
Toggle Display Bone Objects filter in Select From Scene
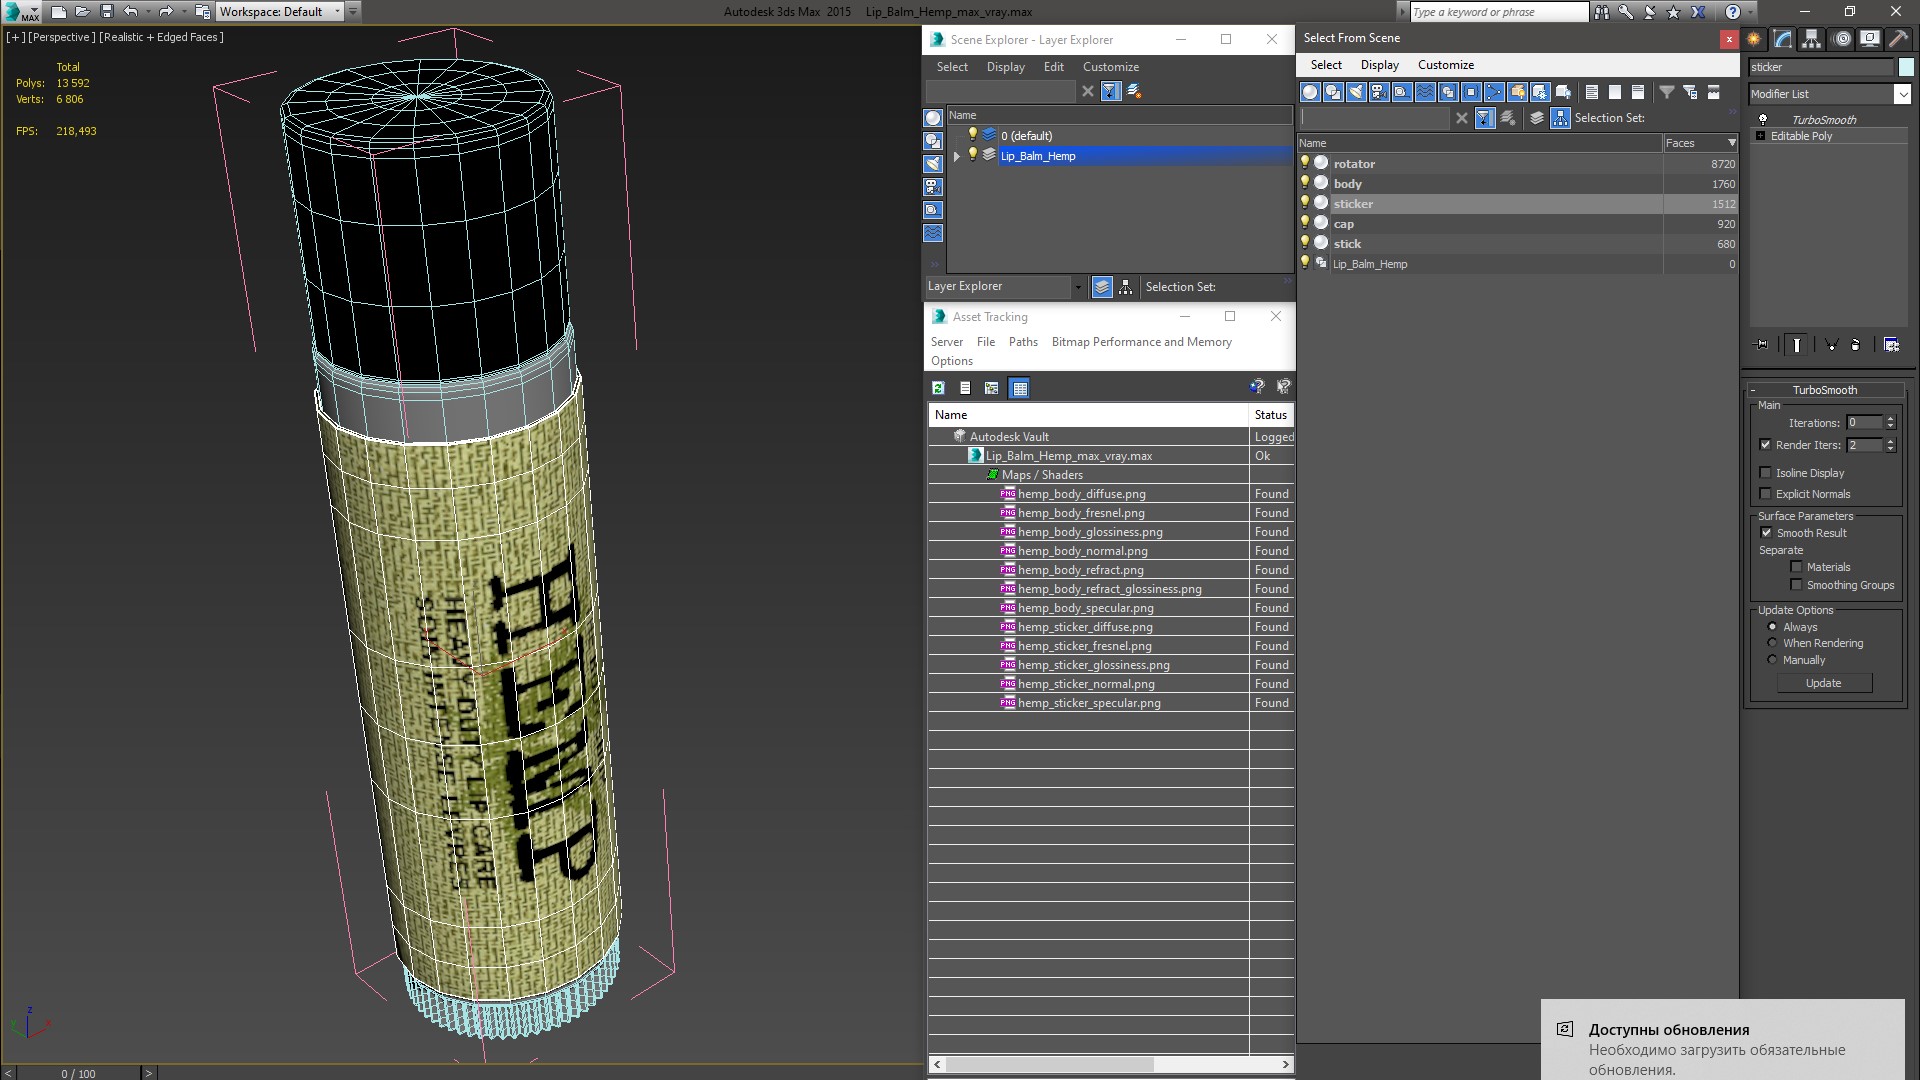pos(1494,92)
